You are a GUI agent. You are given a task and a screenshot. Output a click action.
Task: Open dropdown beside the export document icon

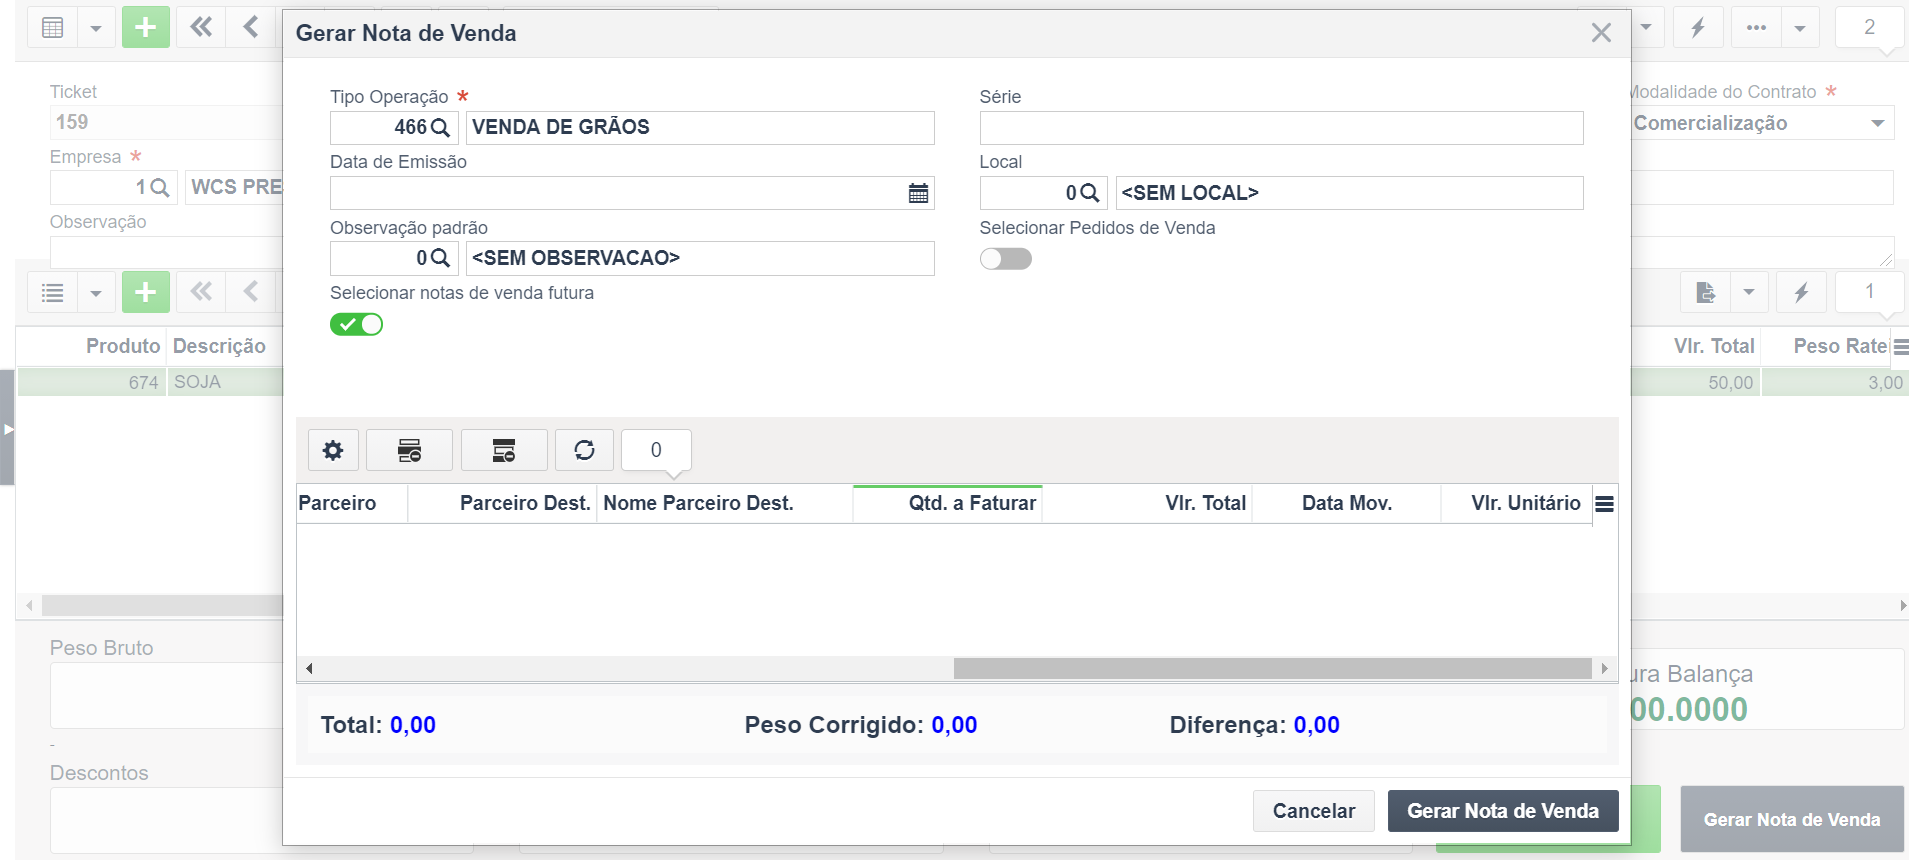point(1749,292)
